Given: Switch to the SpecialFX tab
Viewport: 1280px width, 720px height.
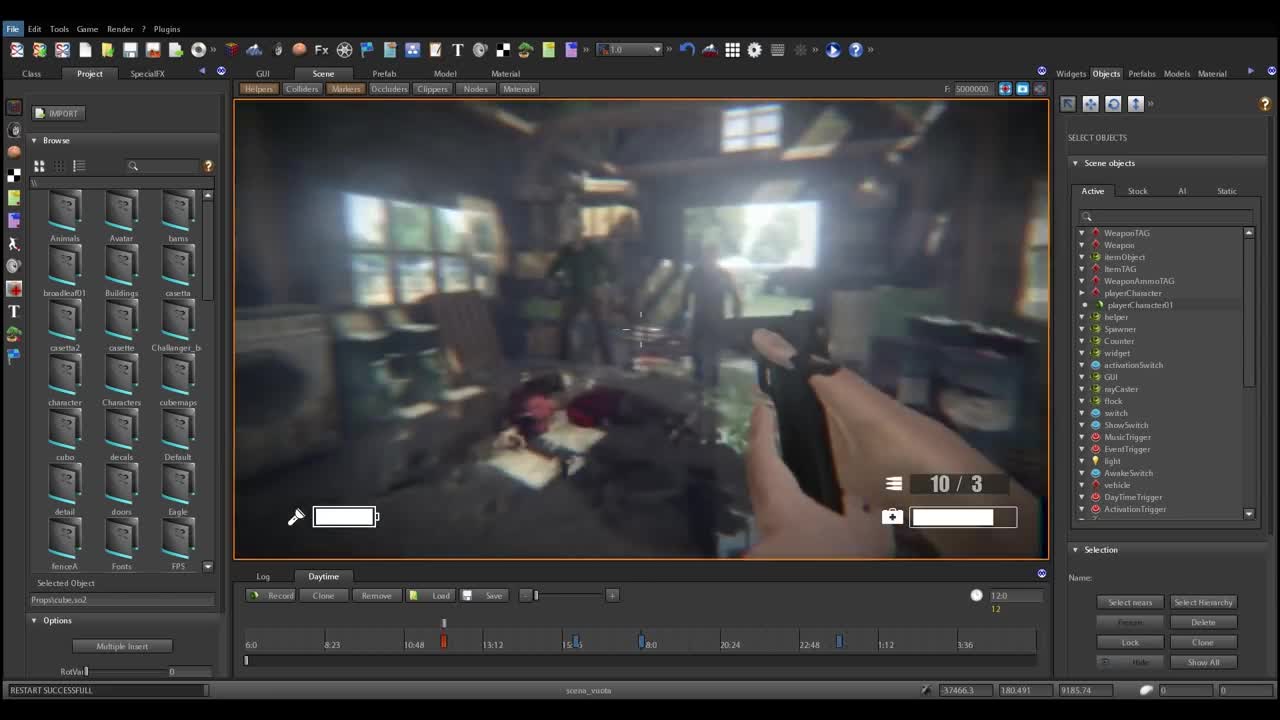Looking at the screenshot, I should click(x=148, y=74).
